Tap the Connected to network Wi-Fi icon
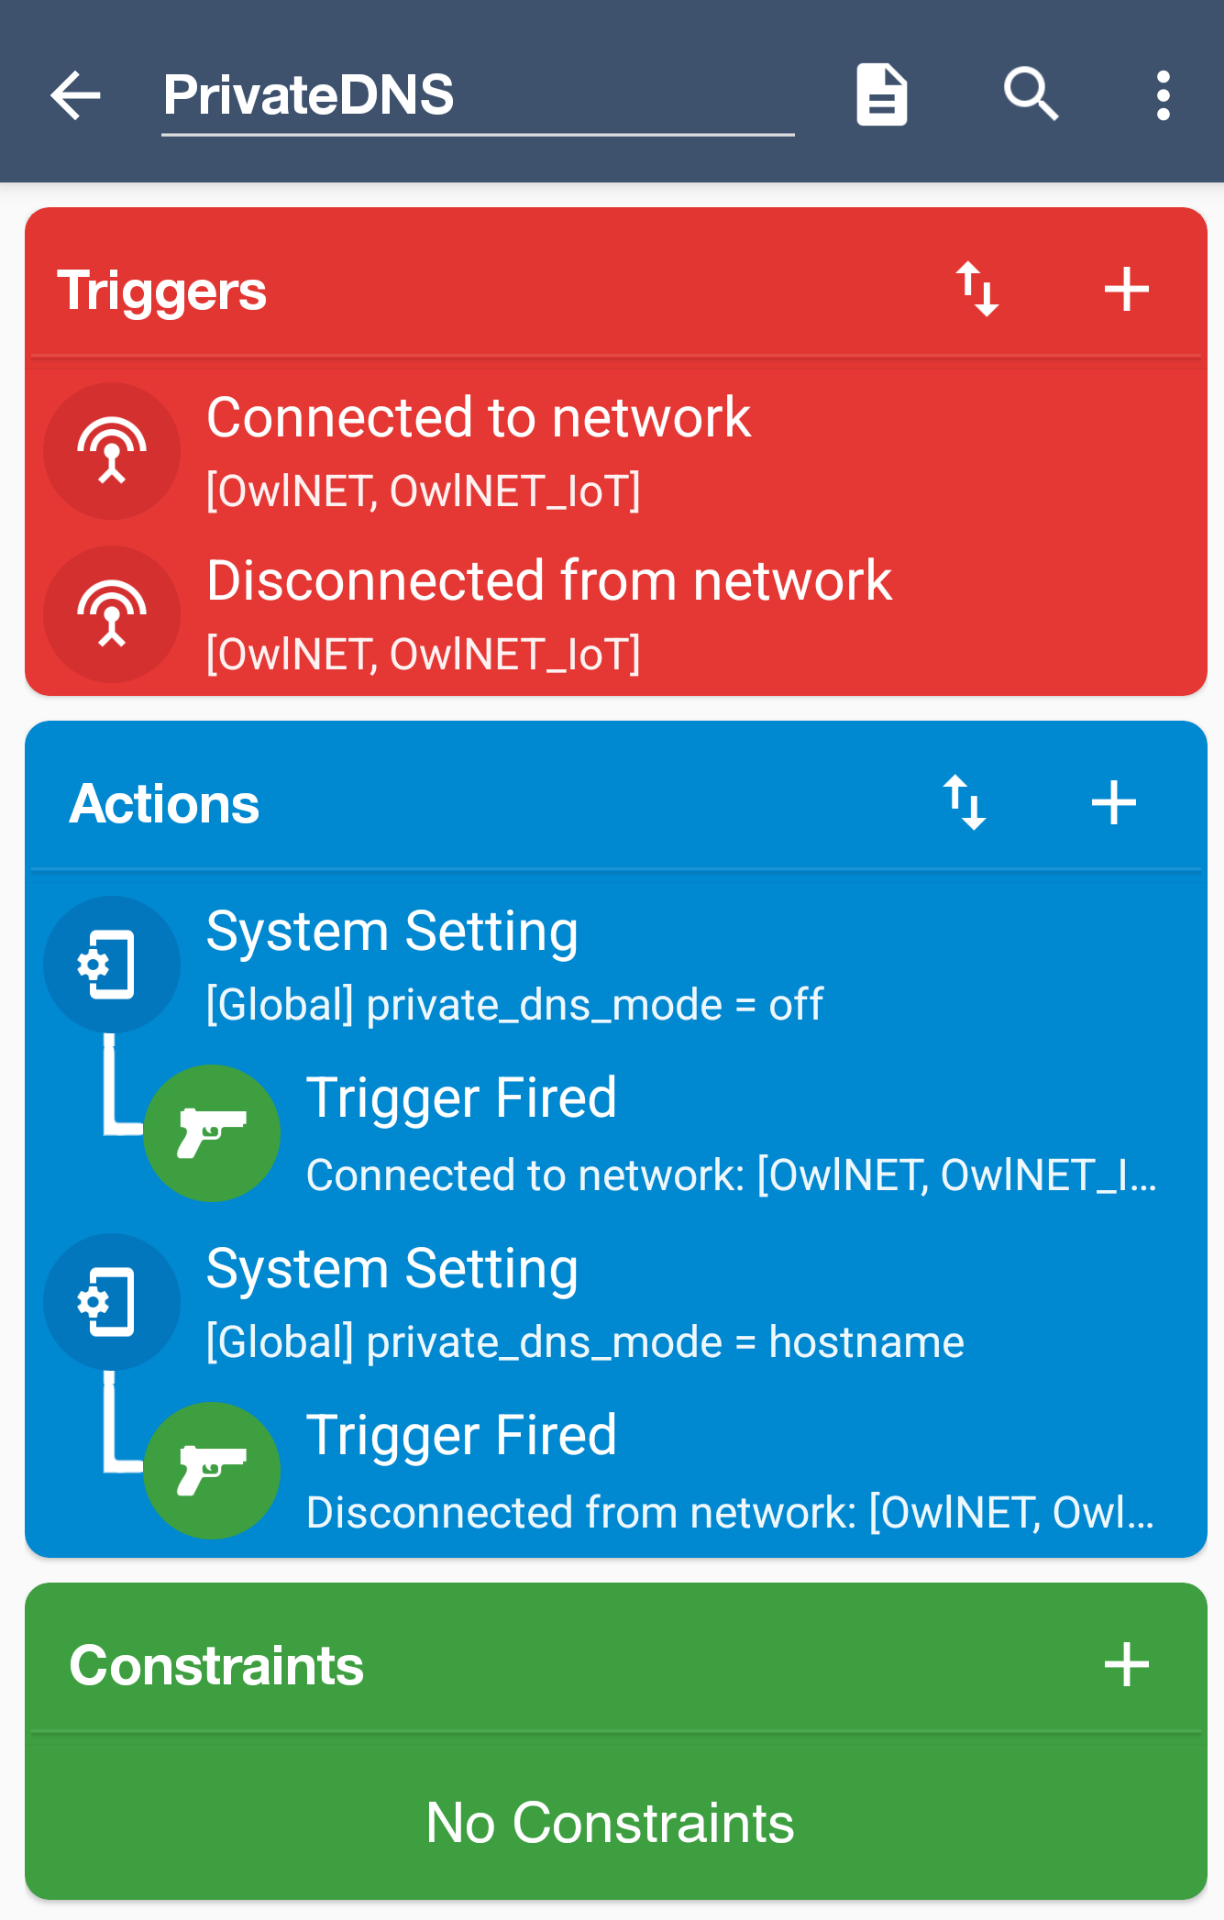 112,451
